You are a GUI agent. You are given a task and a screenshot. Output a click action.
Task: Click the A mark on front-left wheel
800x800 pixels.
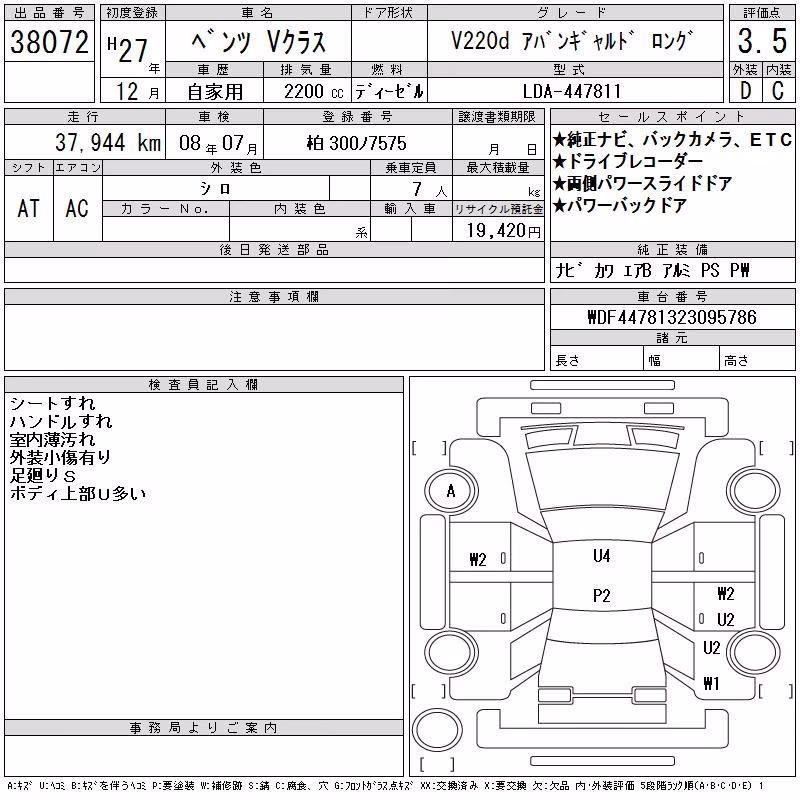pos(451,491)
